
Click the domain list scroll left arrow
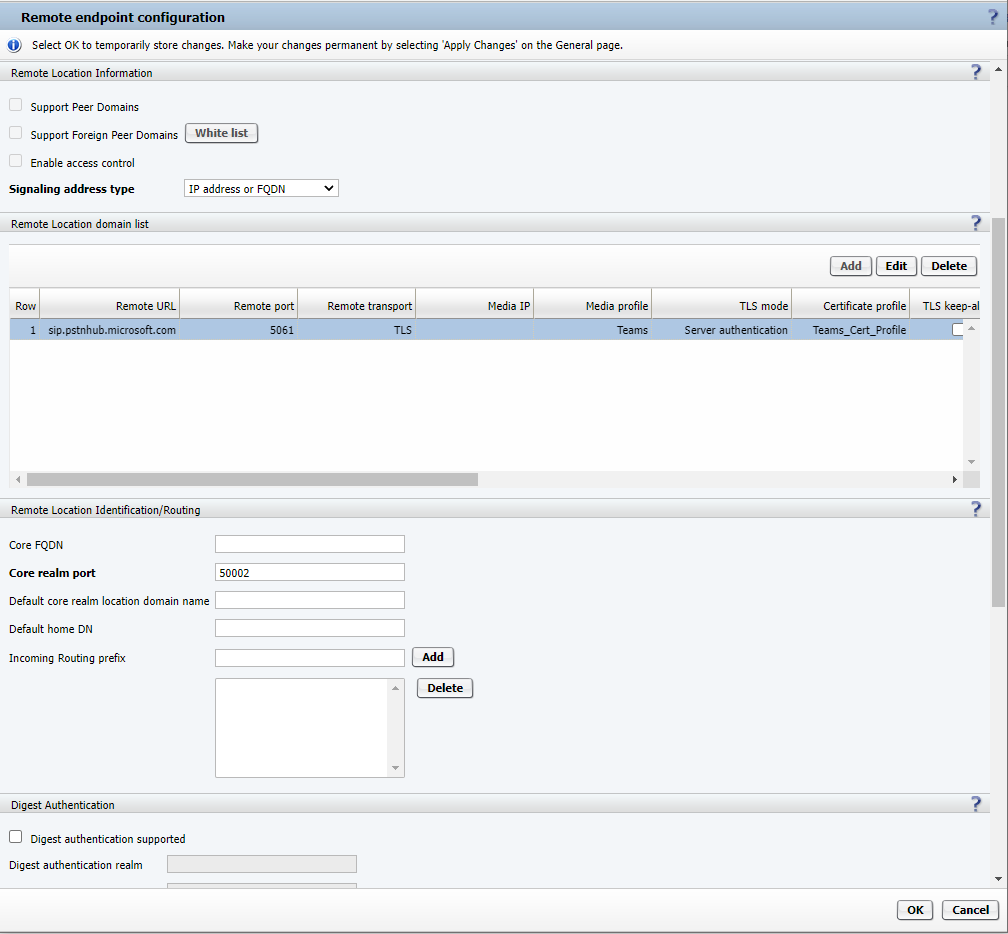point(18,480)
